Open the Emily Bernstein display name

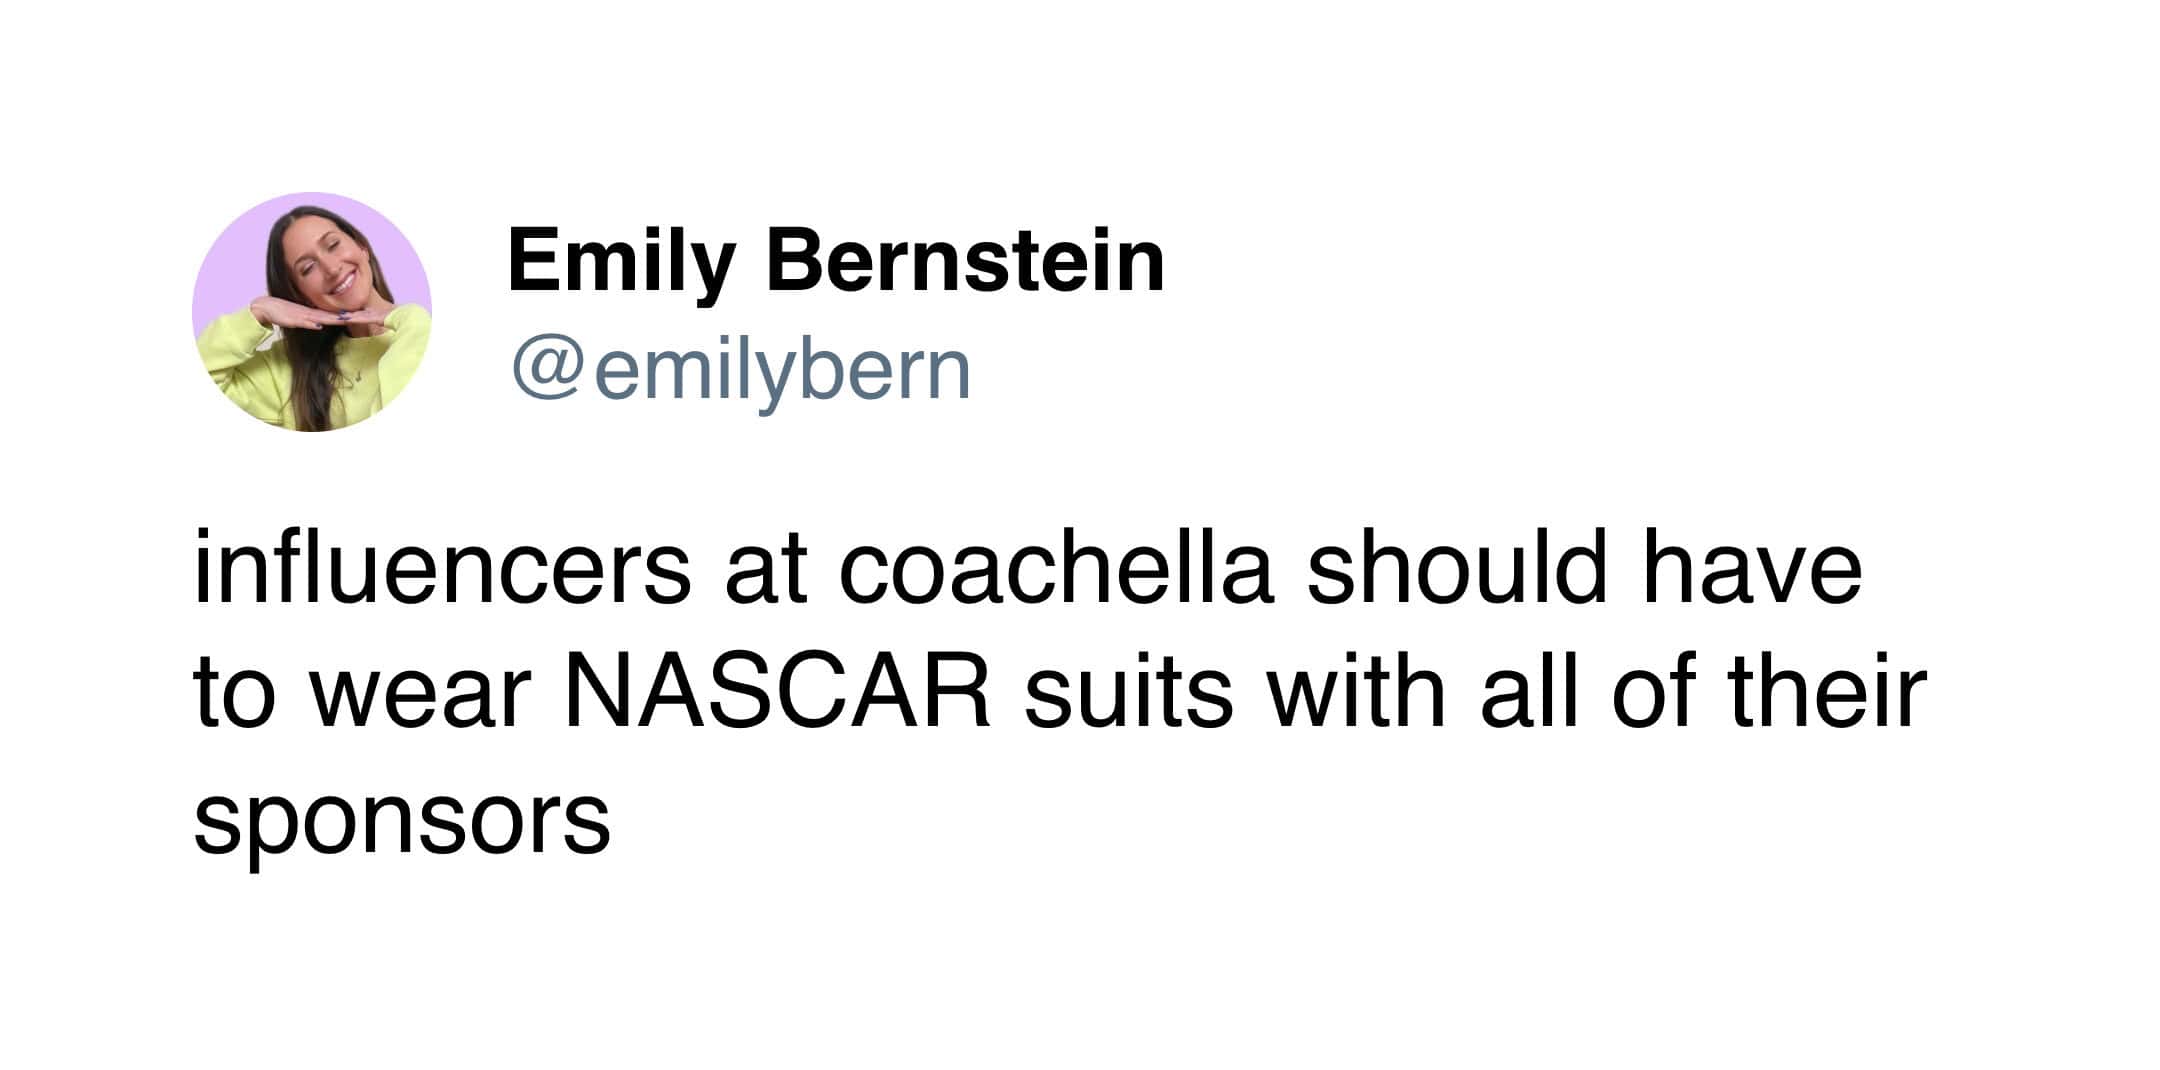coord(836,261)
